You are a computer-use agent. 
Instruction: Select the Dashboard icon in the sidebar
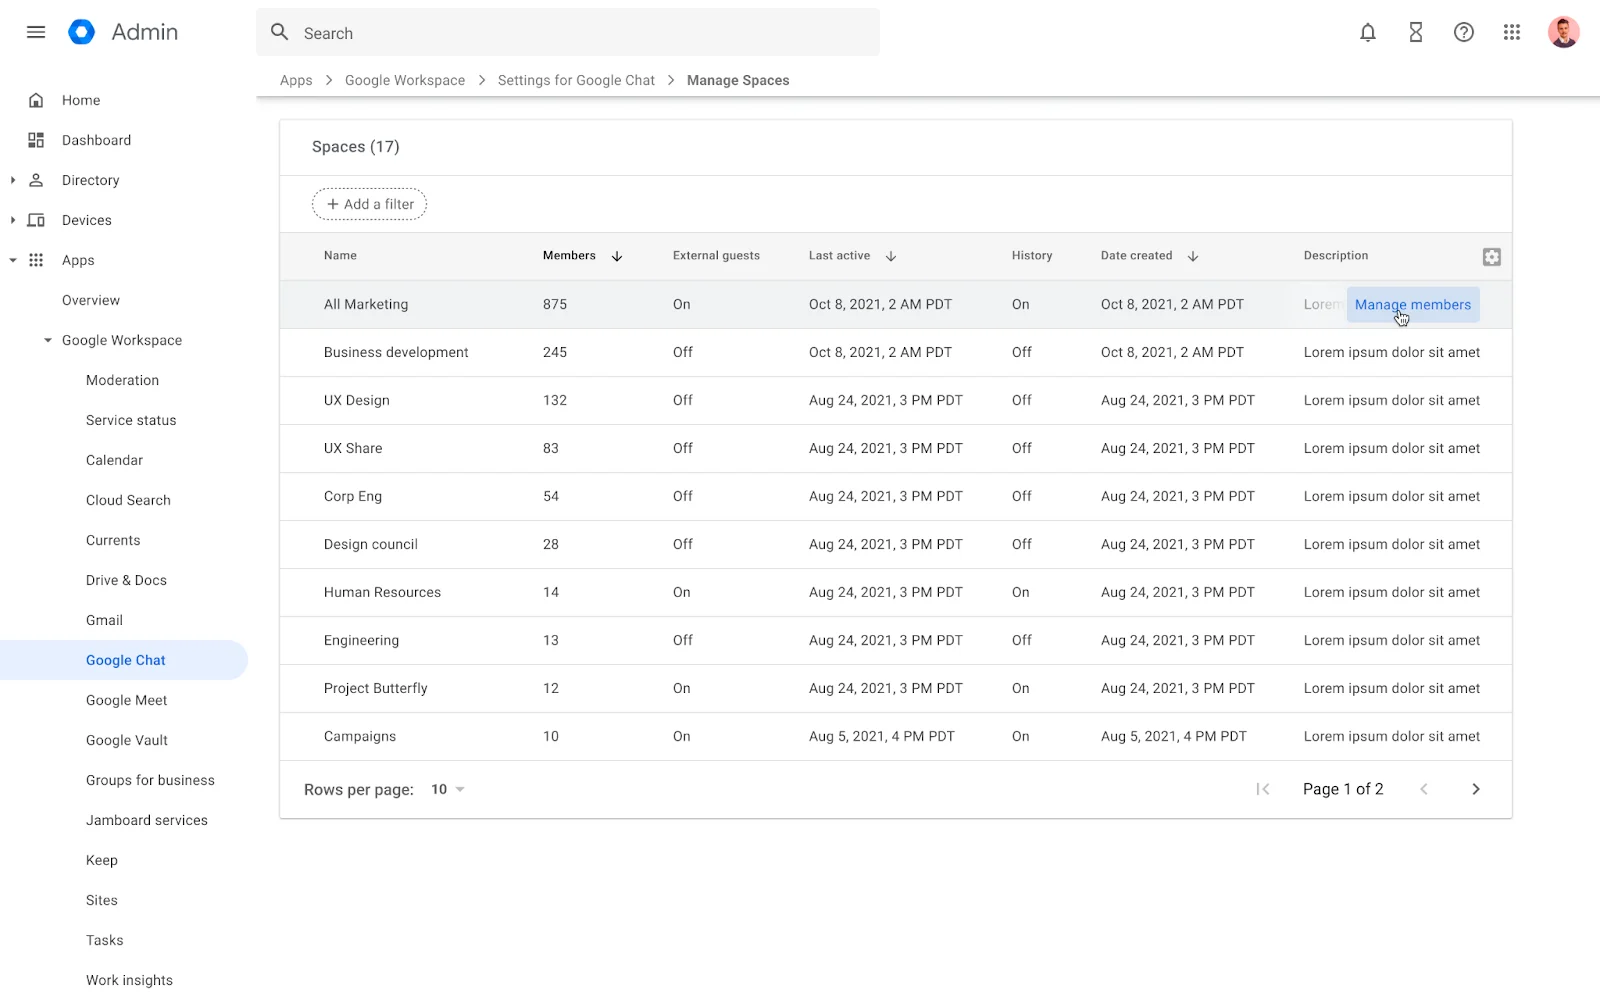[36, 140]
